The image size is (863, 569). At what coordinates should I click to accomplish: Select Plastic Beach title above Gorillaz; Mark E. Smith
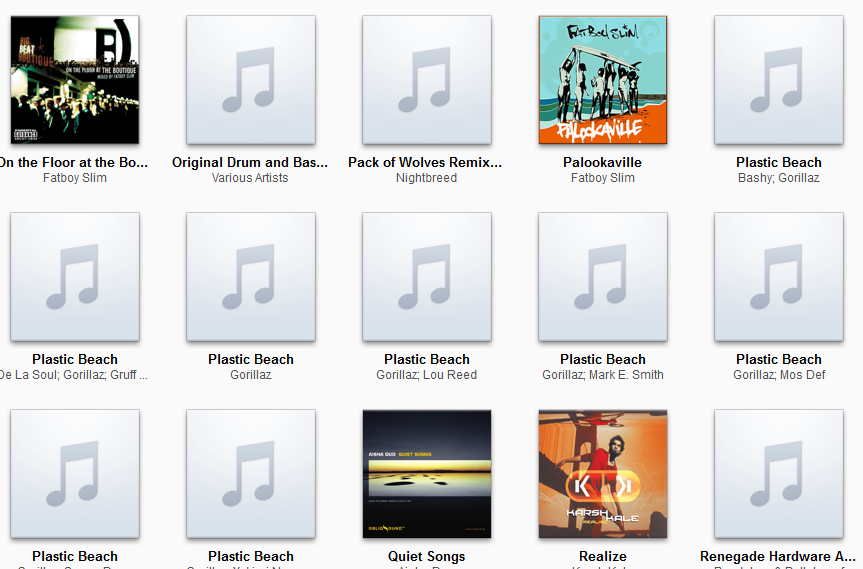603,359
